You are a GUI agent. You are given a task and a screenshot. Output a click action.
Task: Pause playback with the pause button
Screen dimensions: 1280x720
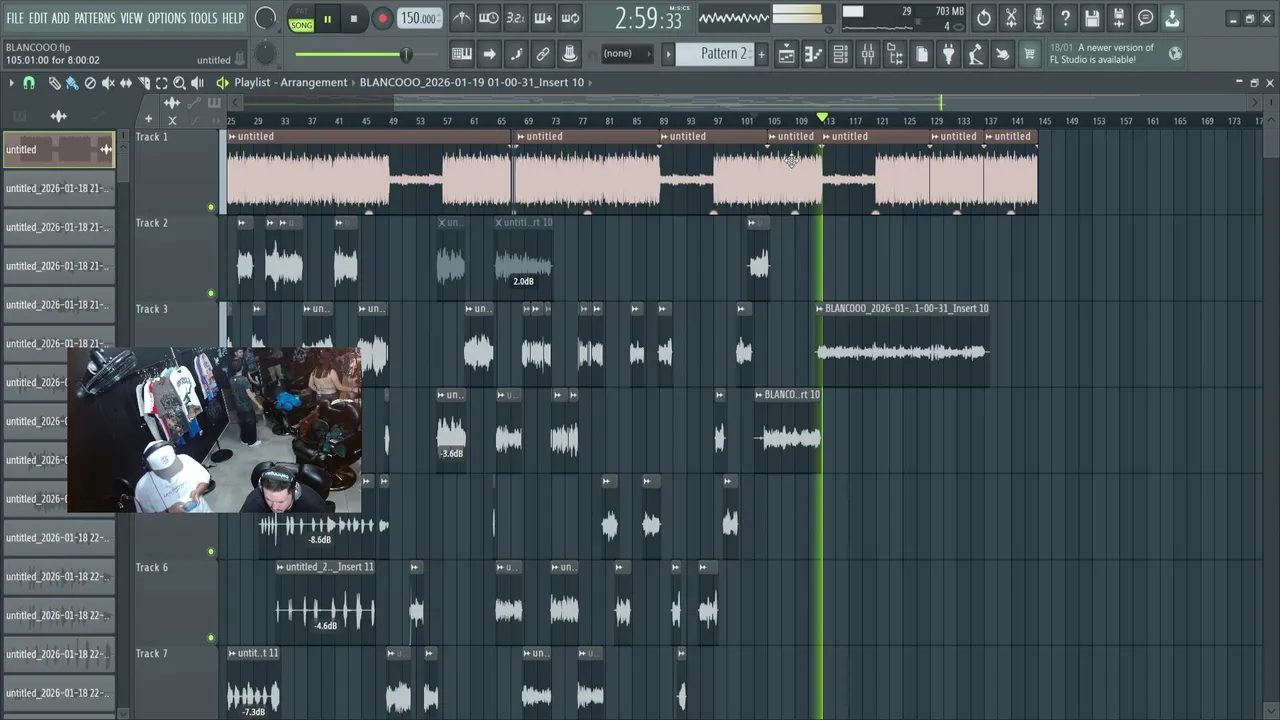point(327,19)
